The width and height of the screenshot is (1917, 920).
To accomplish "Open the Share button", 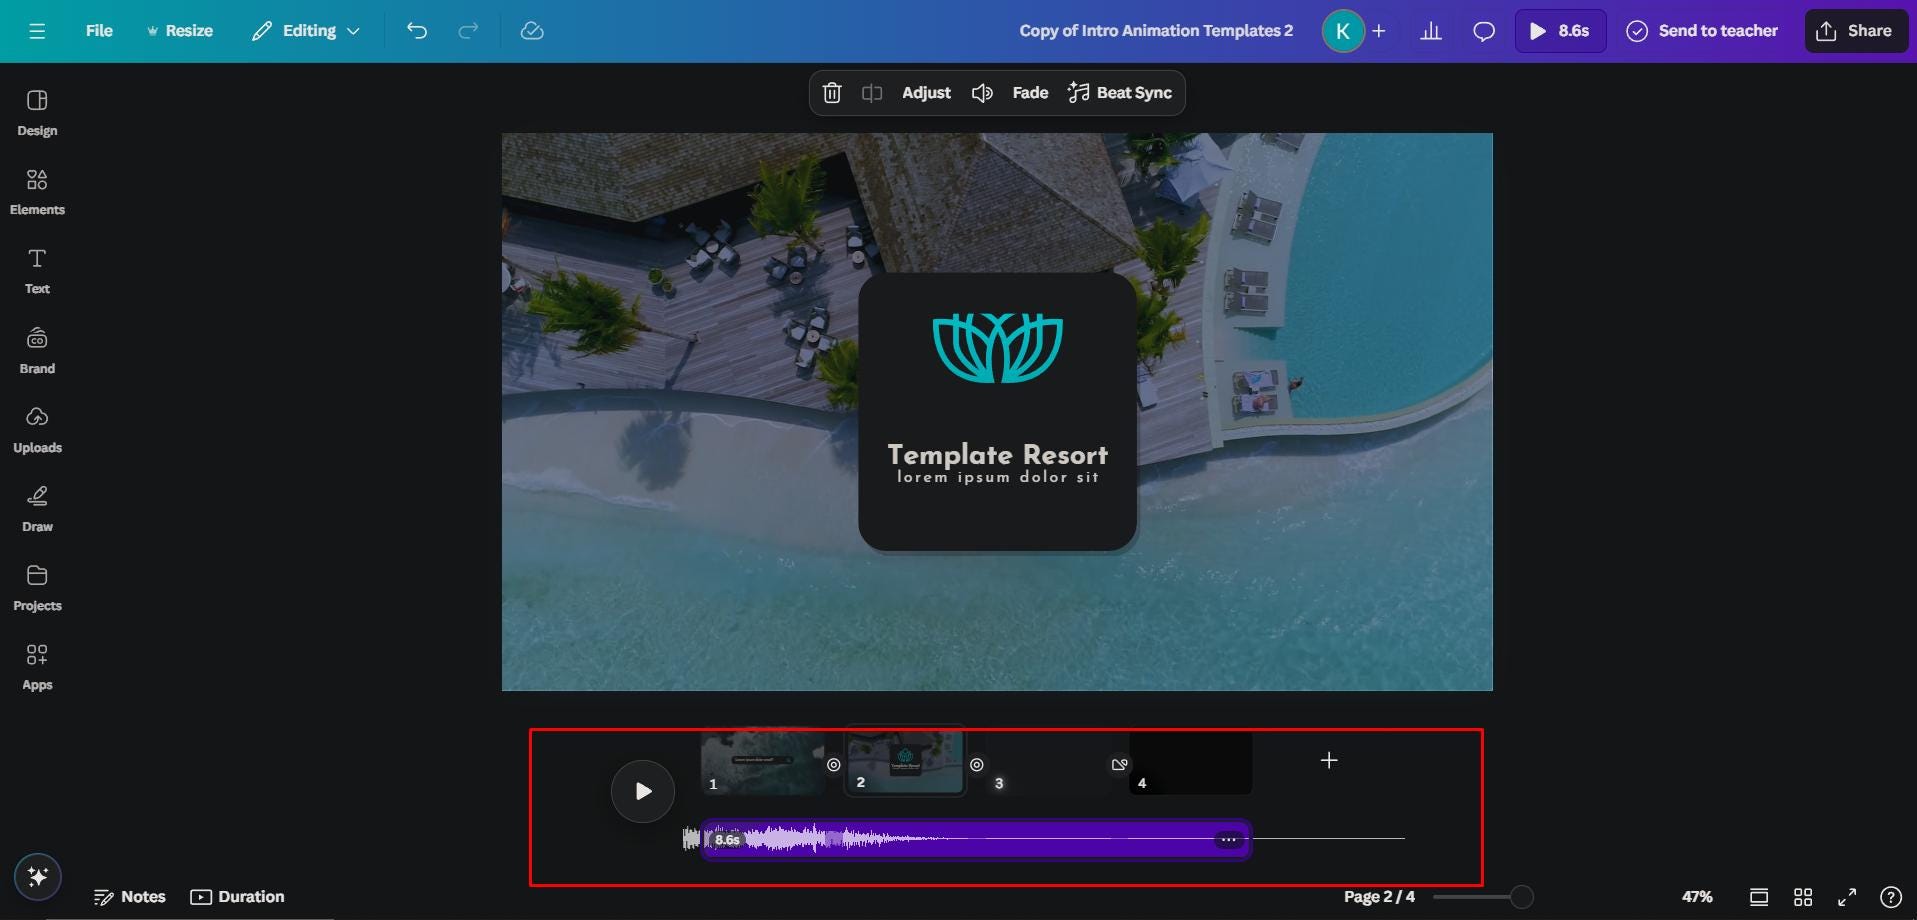I will coord(1855,31).
